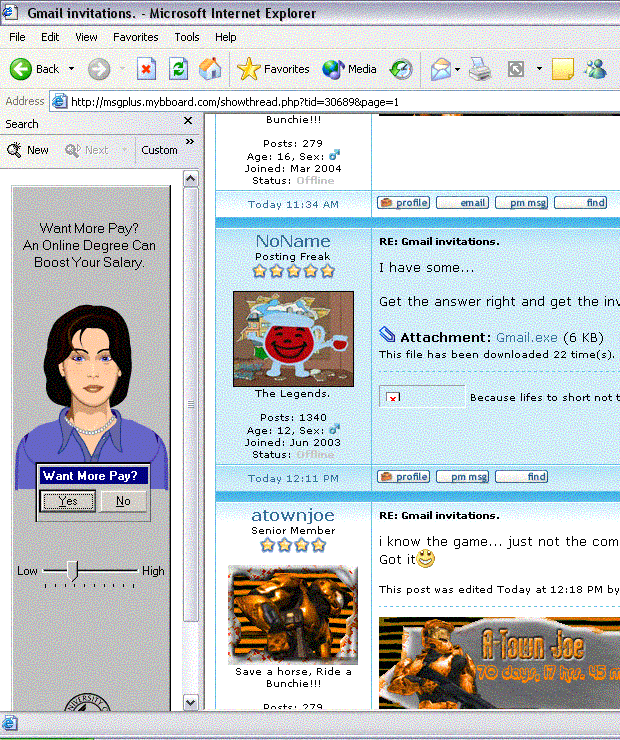Click the search pane scroll up arrow
Viewport: 620px width, 740px height.
click(x=191, y=178)
